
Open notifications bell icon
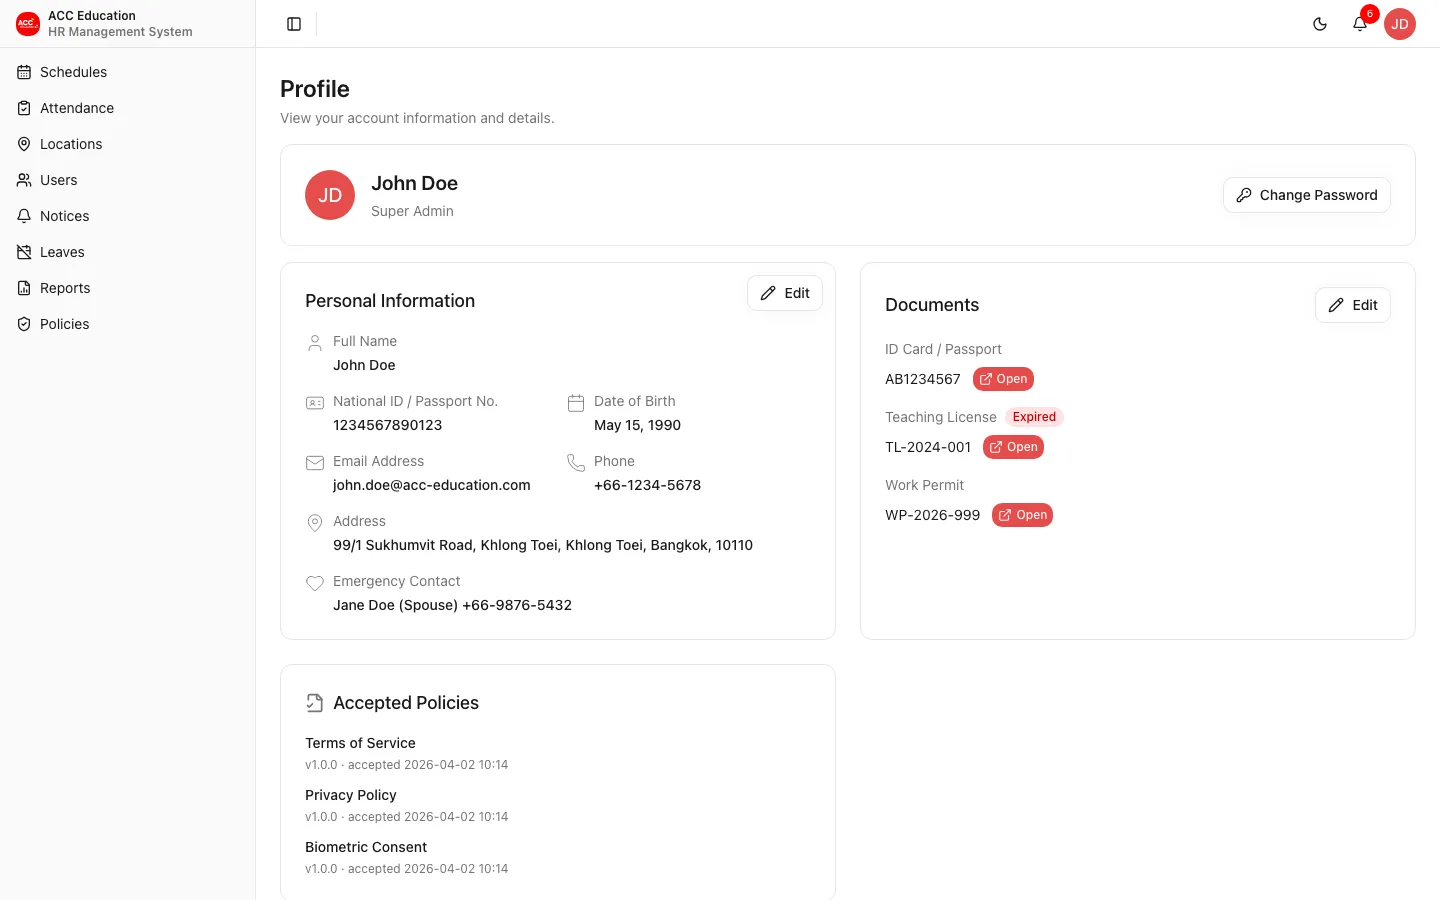click(1360, 24)
